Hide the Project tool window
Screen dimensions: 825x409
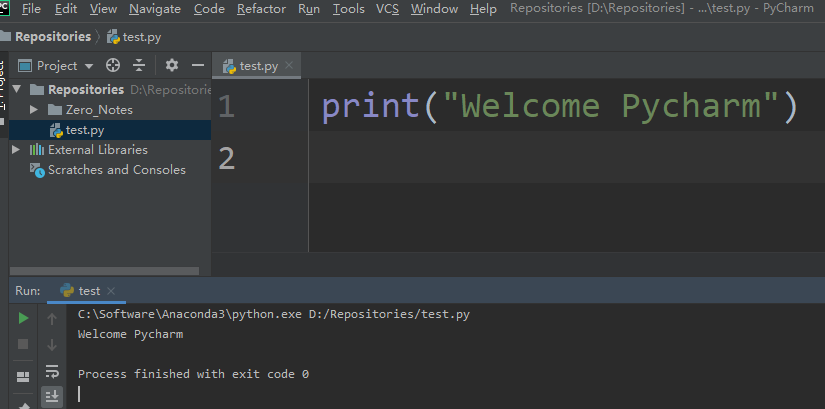click(x=198, y=65)
